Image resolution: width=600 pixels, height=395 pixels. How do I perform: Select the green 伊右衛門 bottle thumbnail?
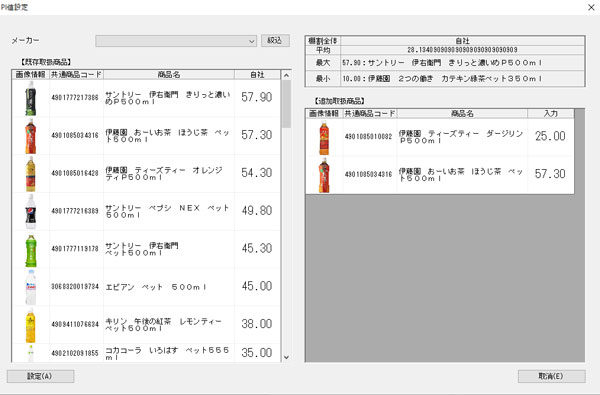coord(31,250)
